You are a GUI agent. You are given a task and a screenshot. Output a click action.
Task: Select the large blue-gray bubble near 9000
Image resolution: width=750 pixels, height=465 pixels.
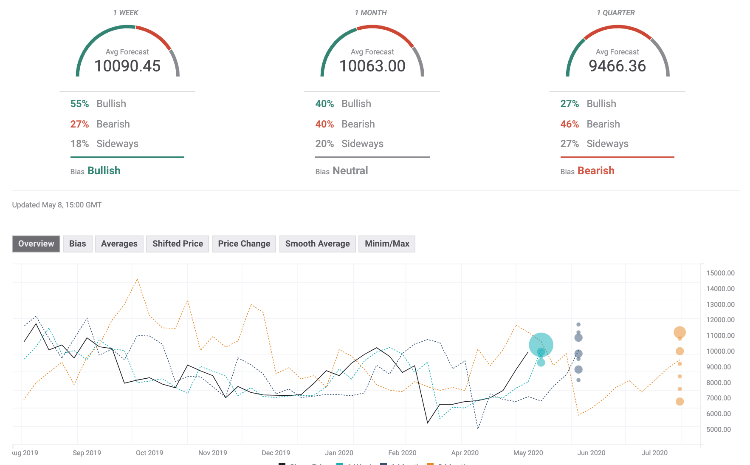click(x=578, y=370)
